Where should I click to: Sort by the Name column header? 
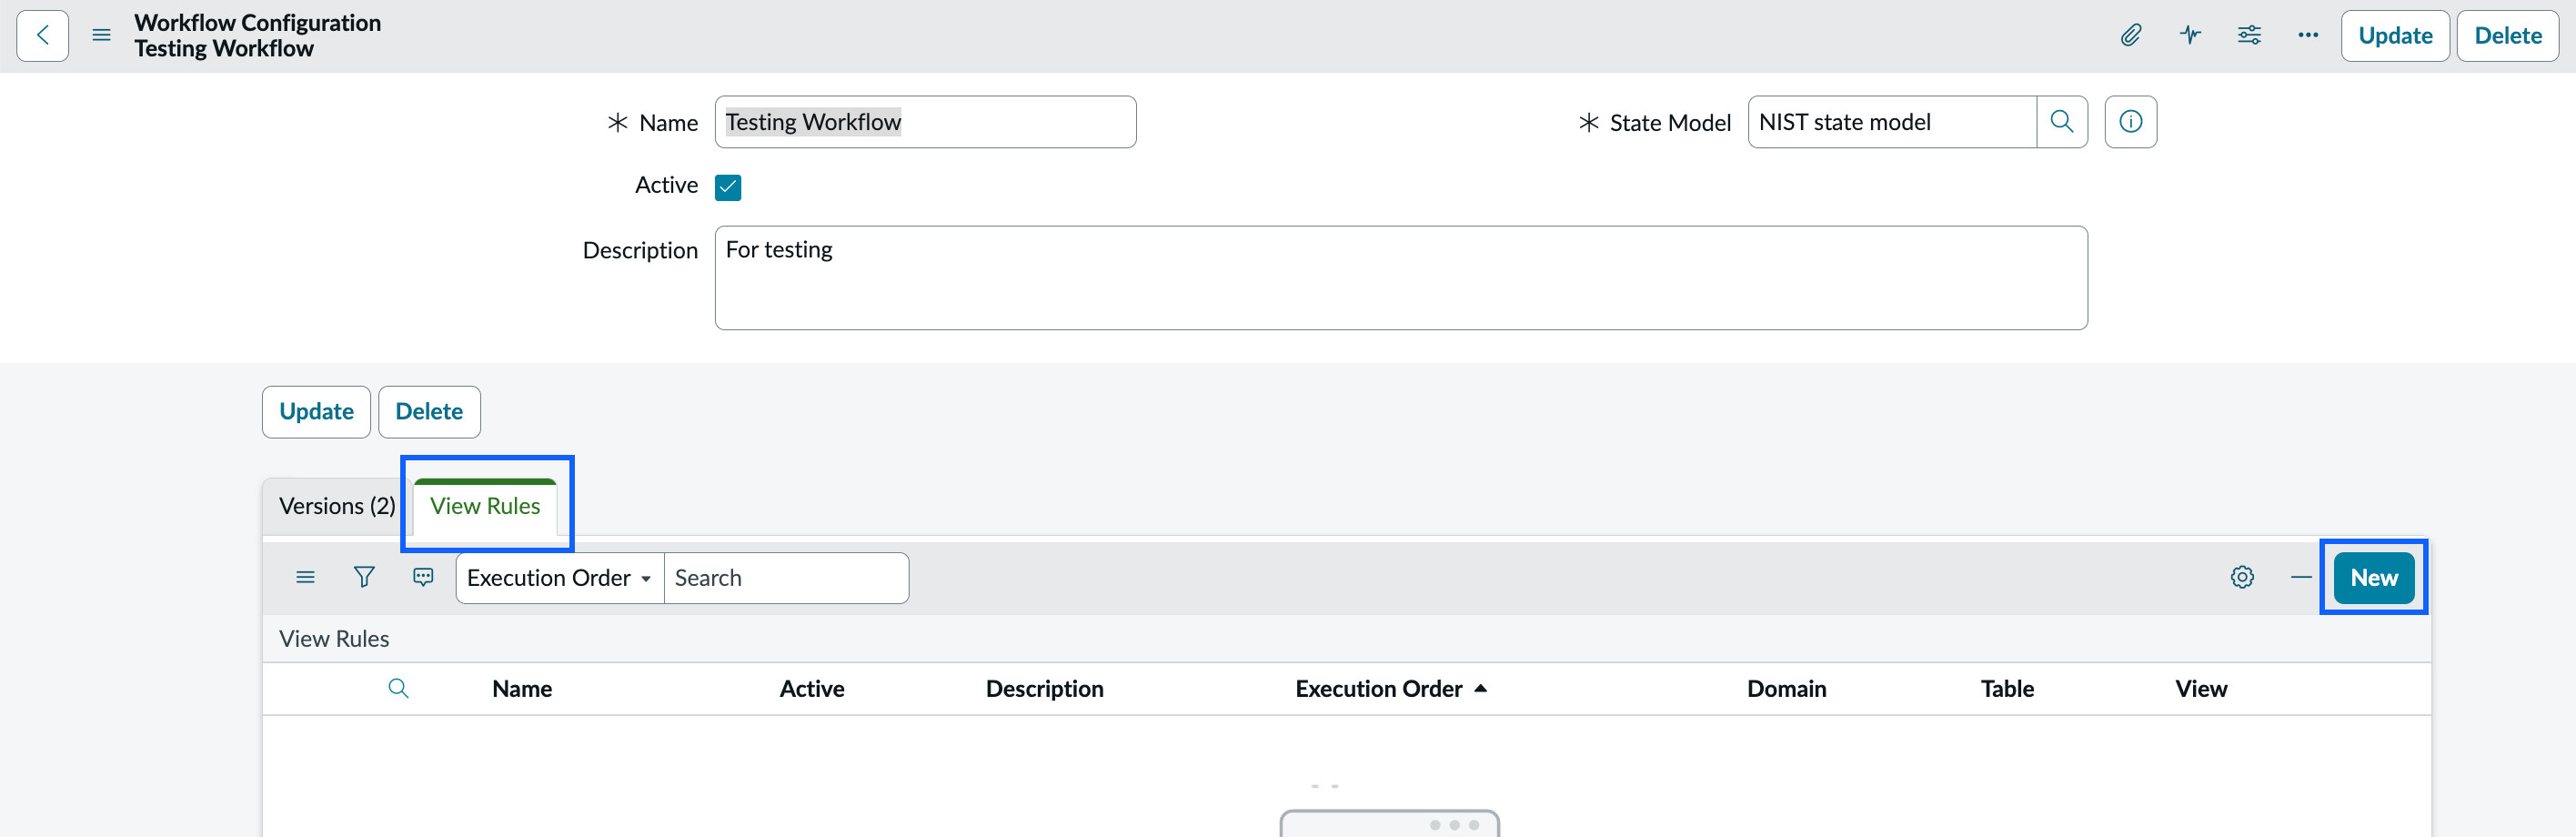pos(522,689)
